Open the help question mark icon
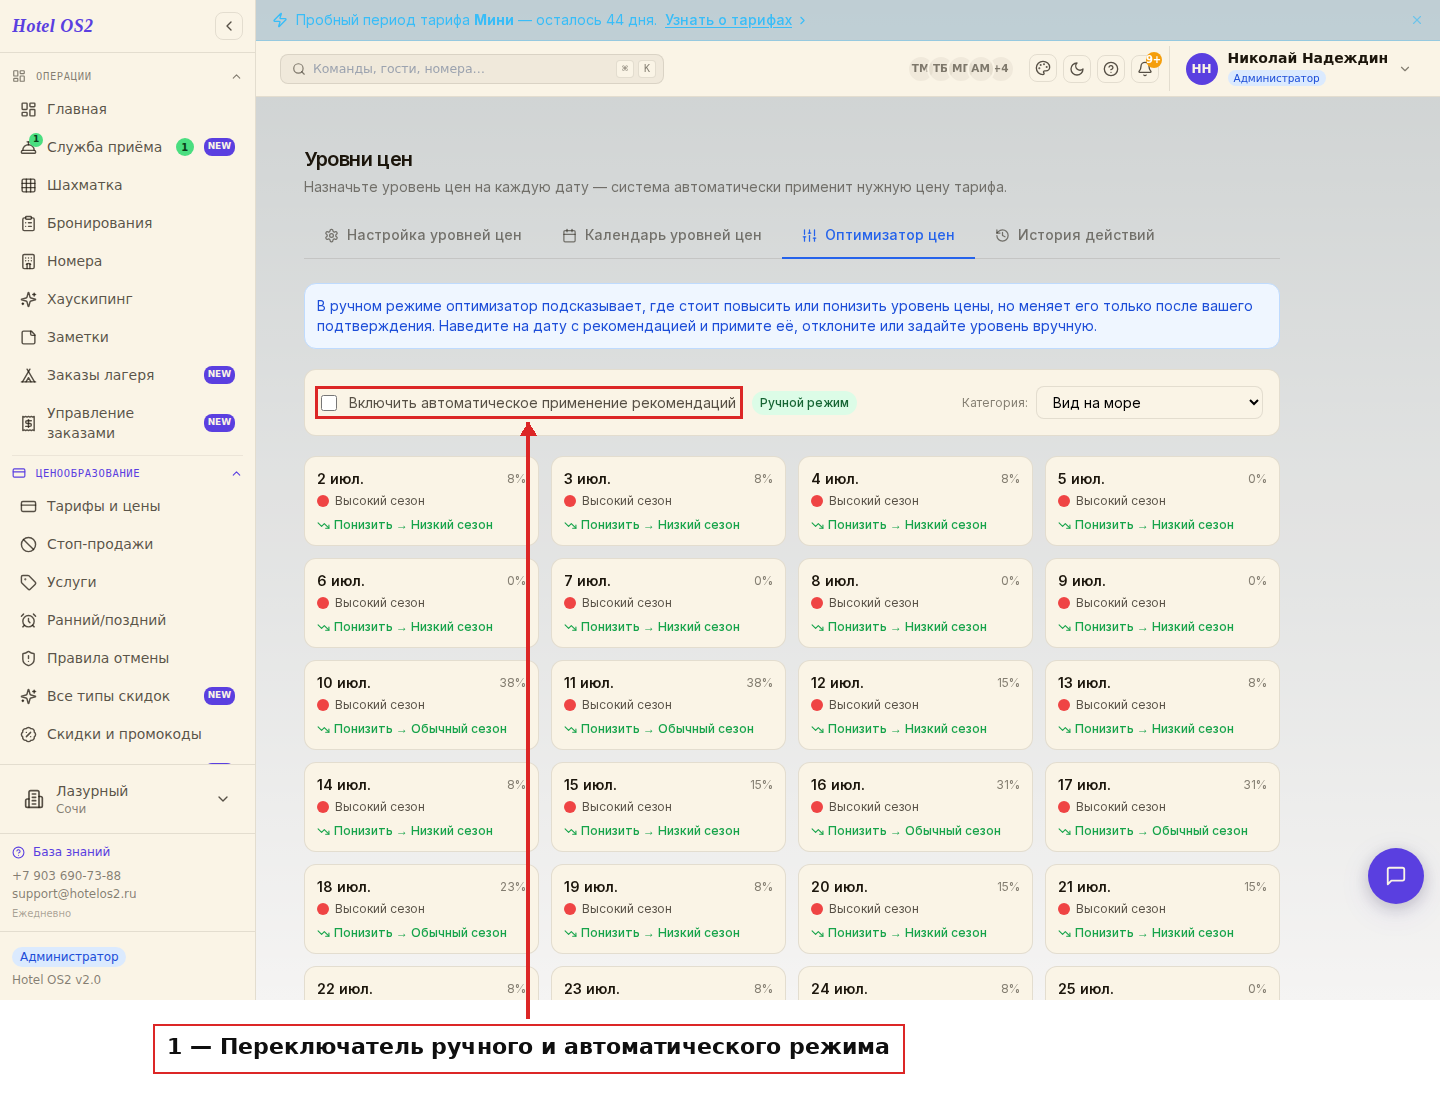The width and height of the screenshot is (1440, 1097). (x=1111, y=69)
